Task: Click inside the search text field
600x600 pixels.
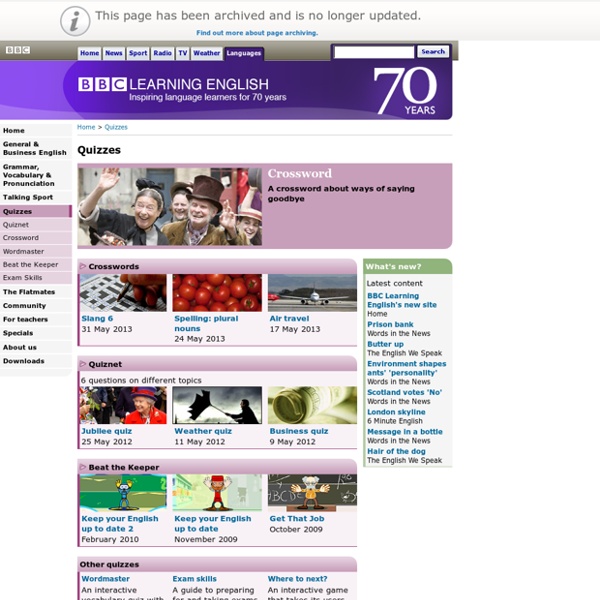Action: [x=373, y=52]
